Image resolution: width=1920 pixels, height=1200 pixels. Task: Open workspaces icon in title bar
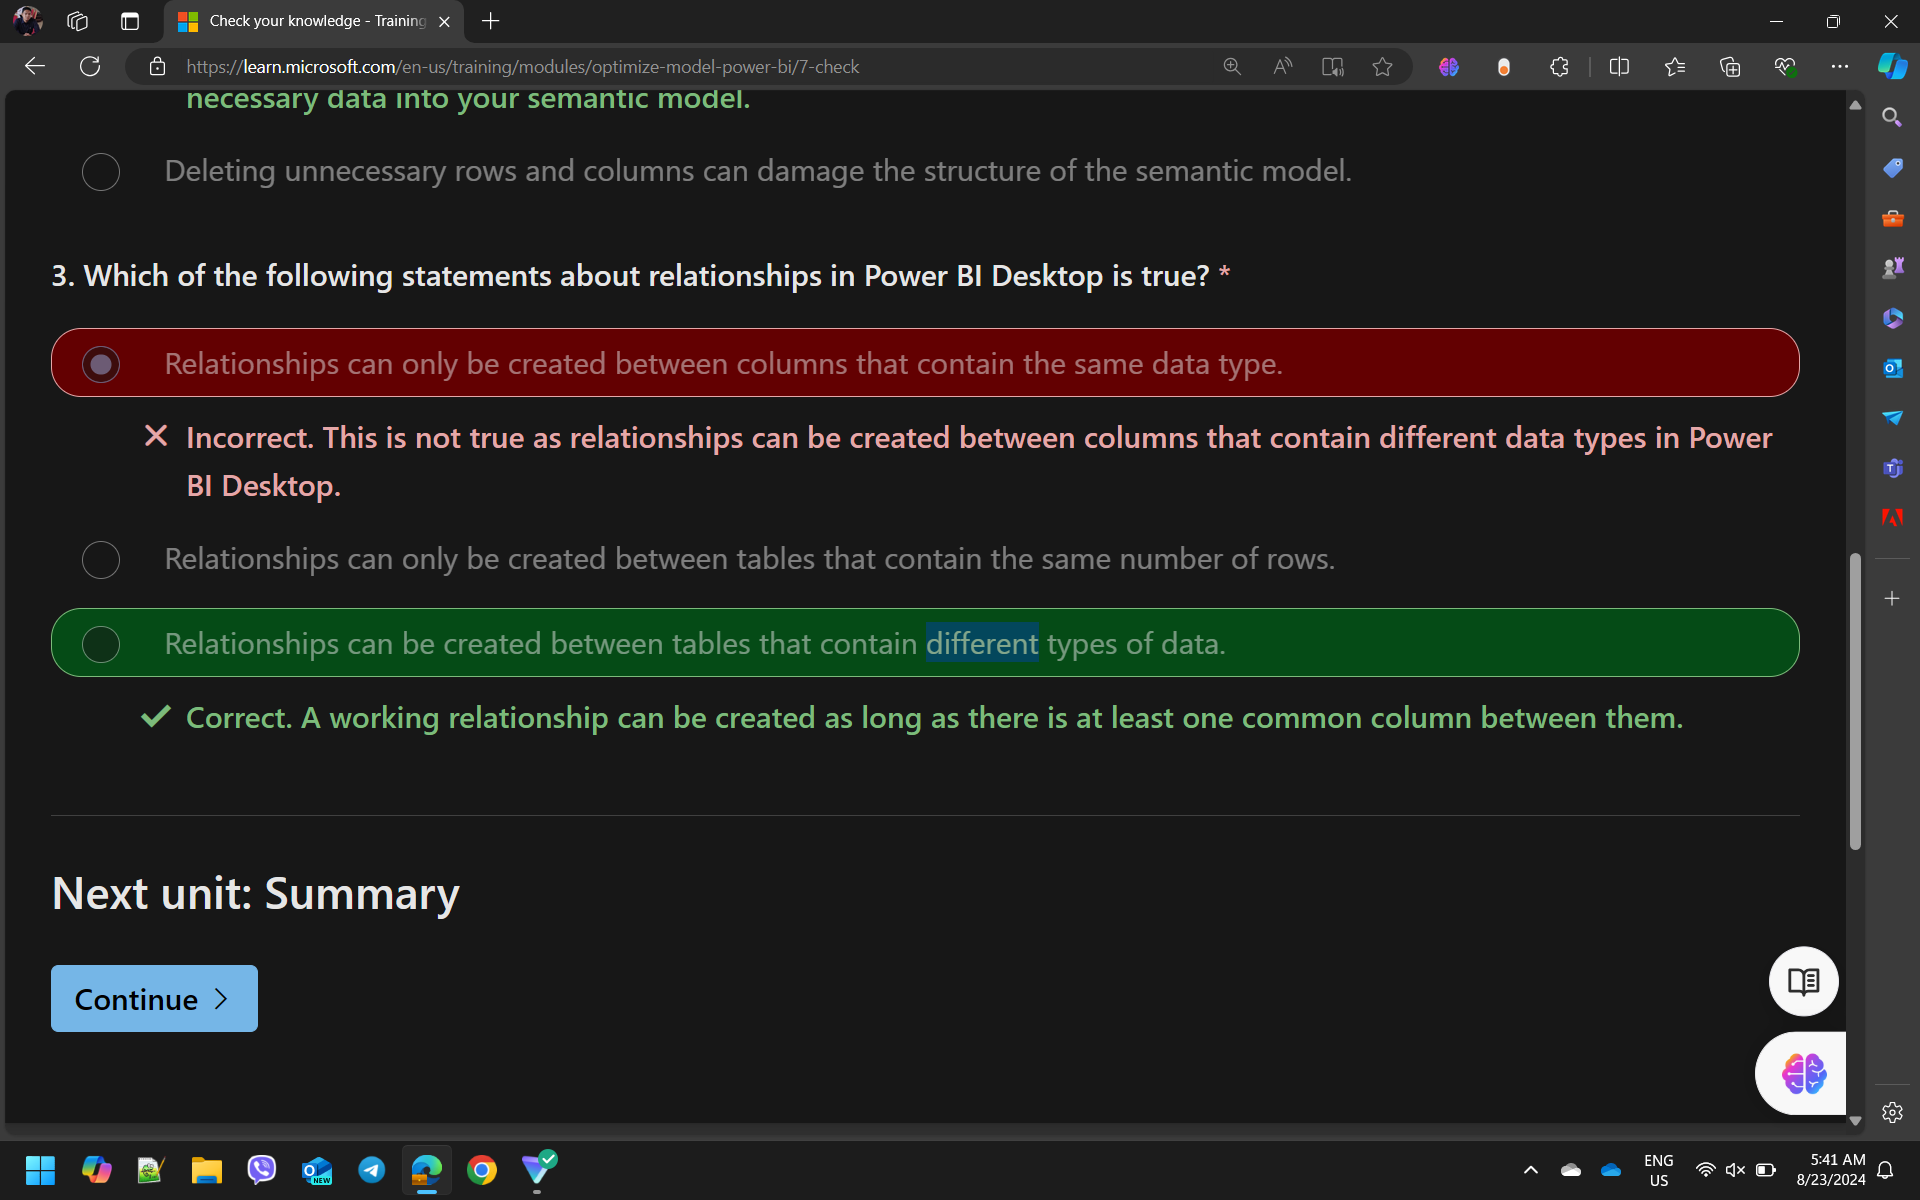(78, 21)
